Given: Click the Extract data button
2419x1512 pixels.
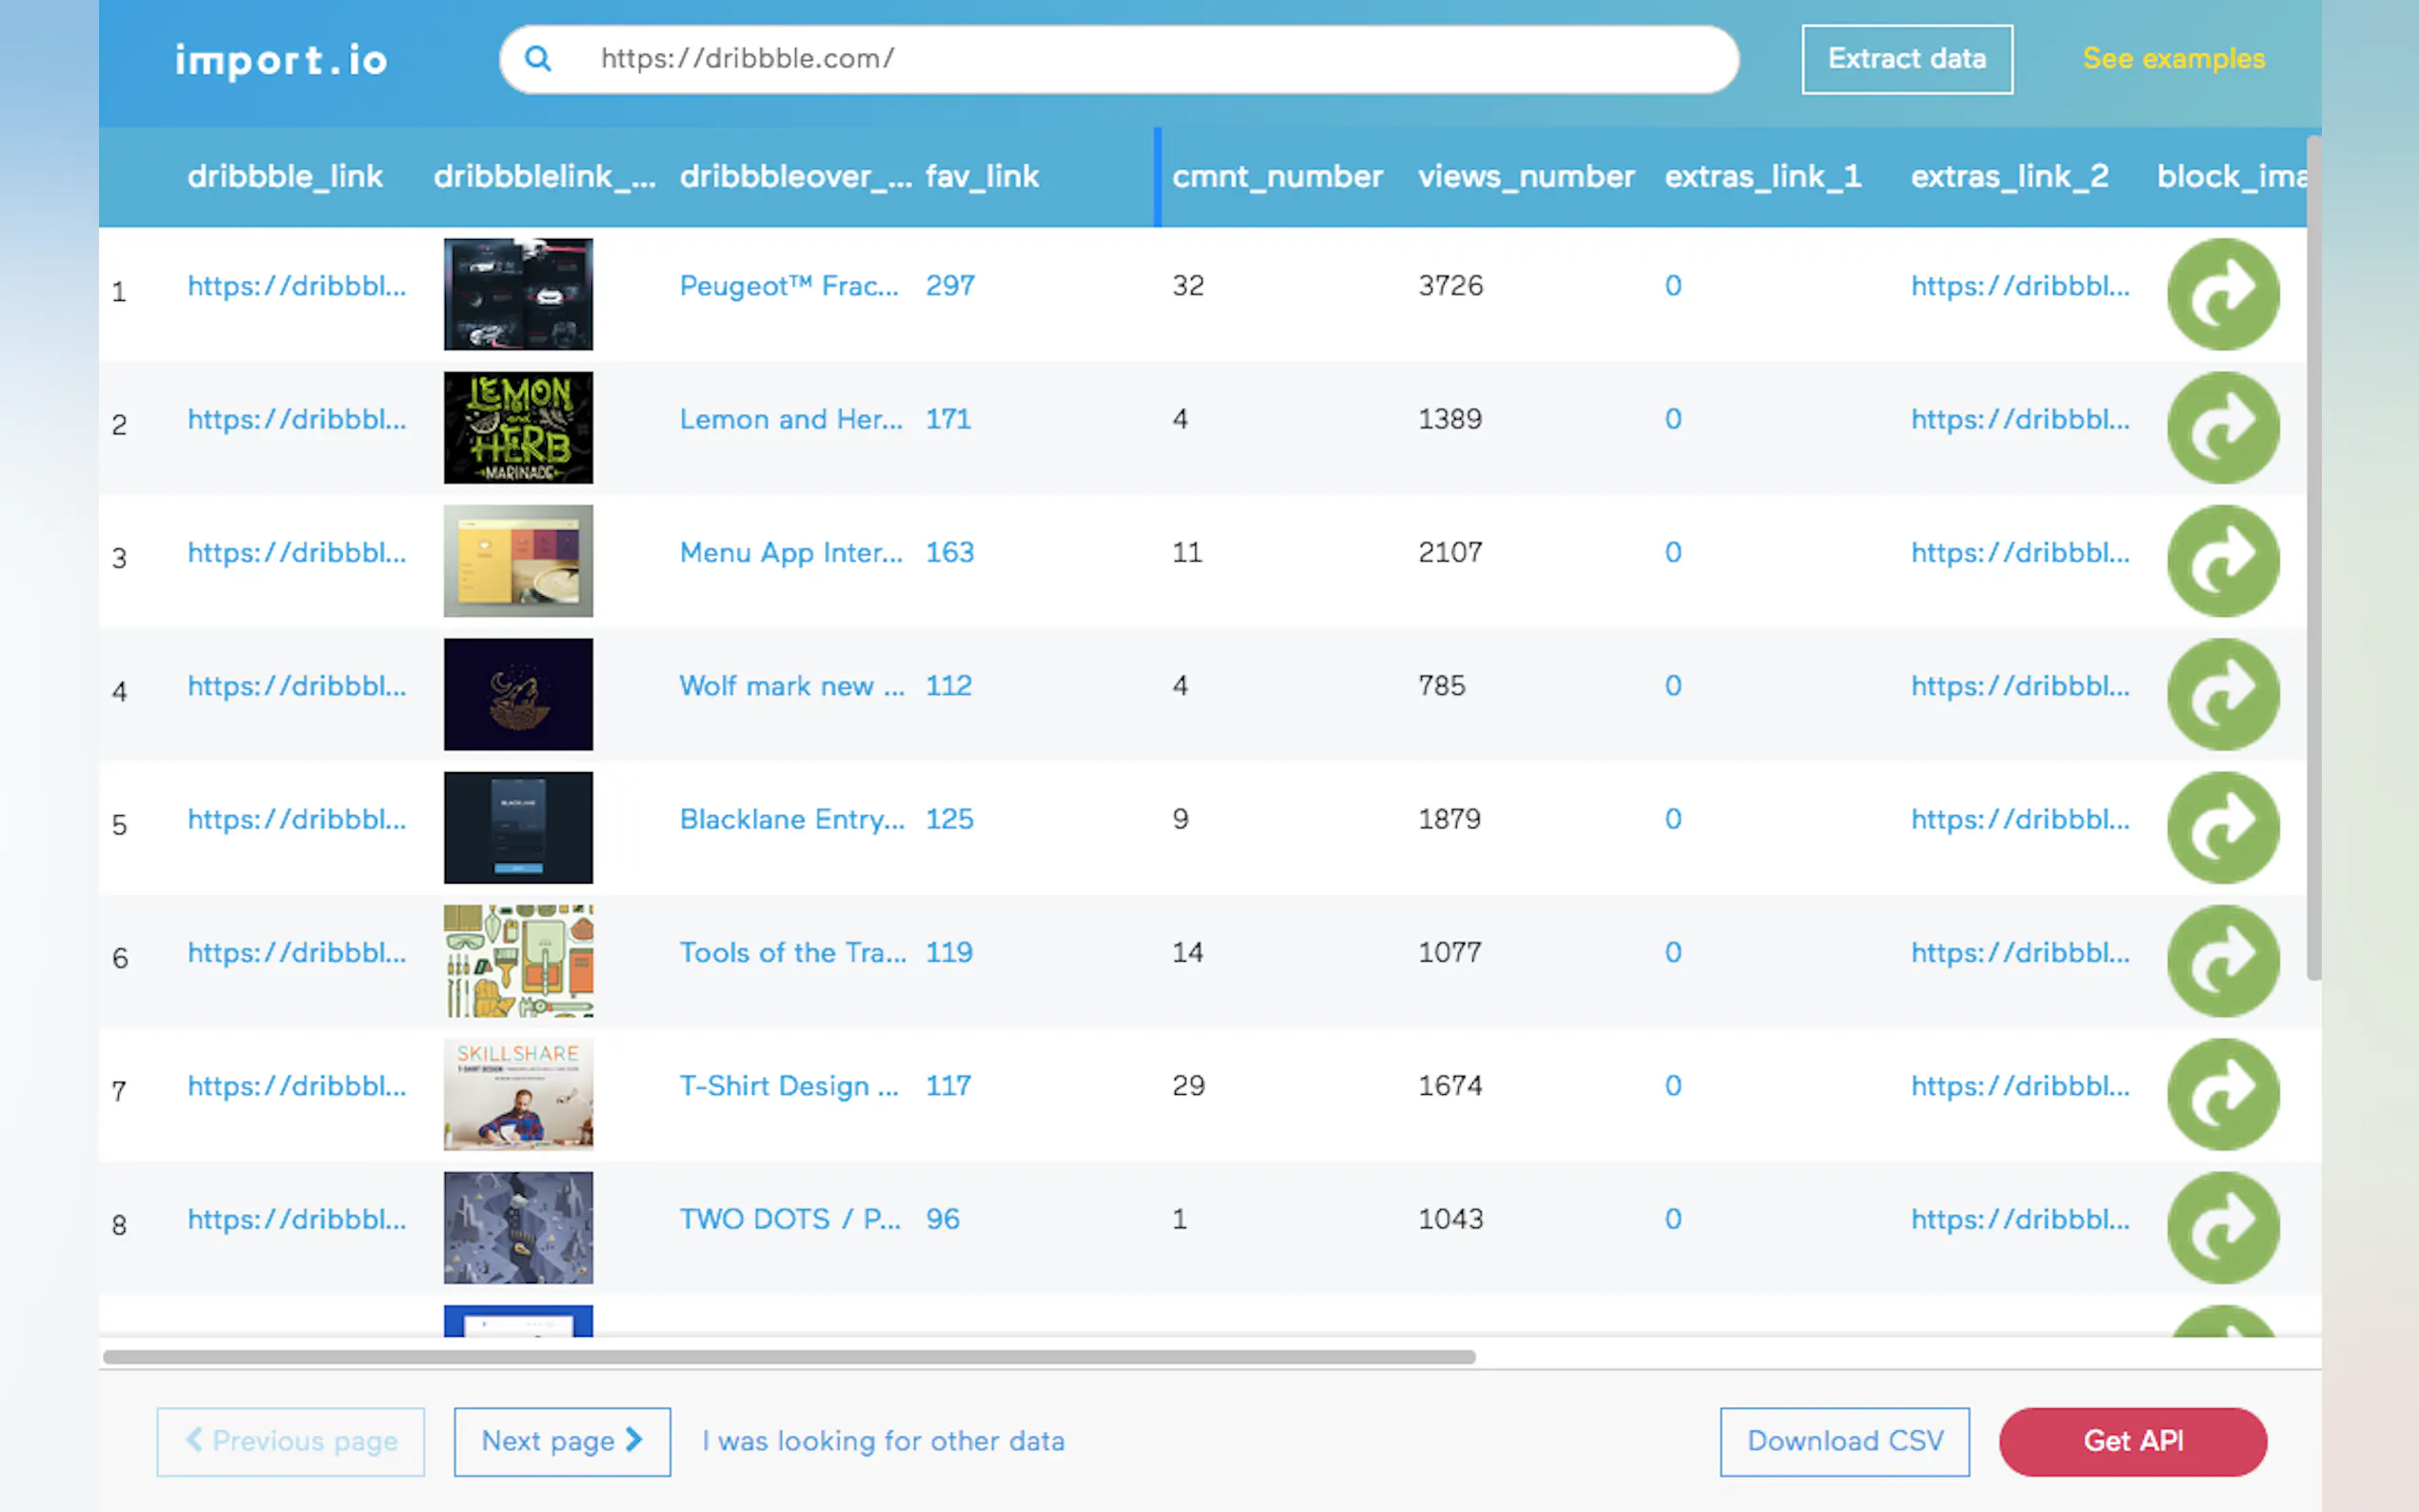Looking at the screenshot, I should pos(1907,59).
